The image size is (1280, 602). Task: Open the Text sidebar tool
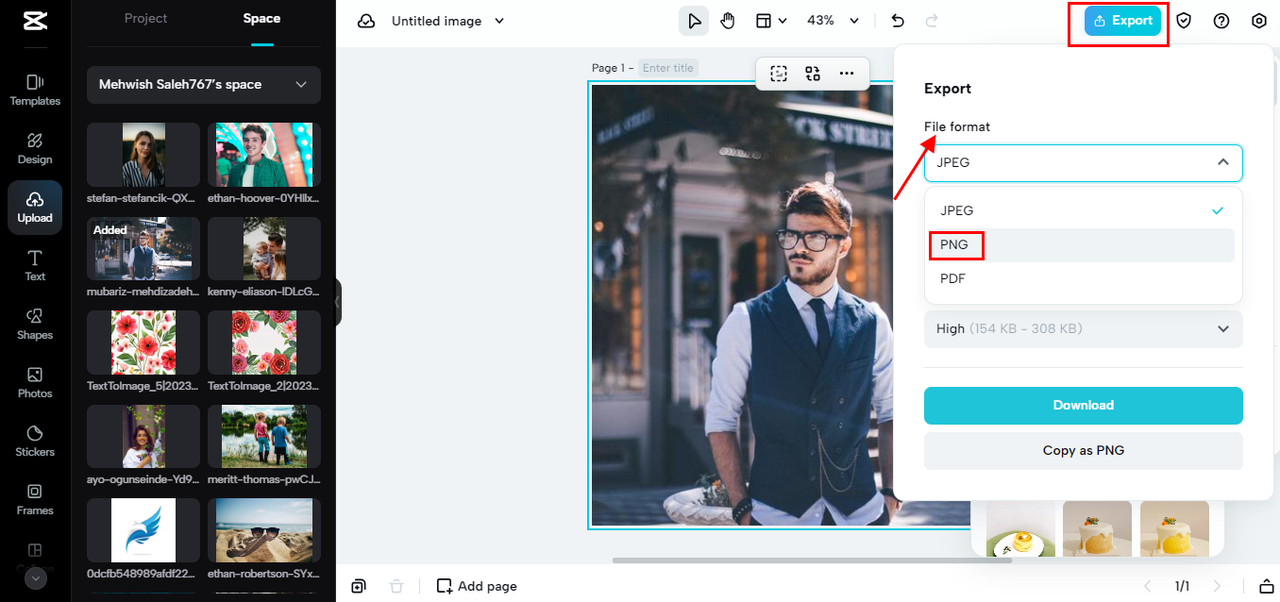(35, 265)
